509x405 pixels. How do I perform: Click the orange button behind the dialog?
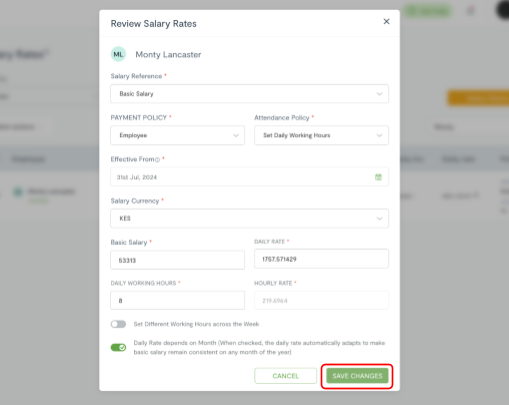pyautogui.click(x=478, y=98)
